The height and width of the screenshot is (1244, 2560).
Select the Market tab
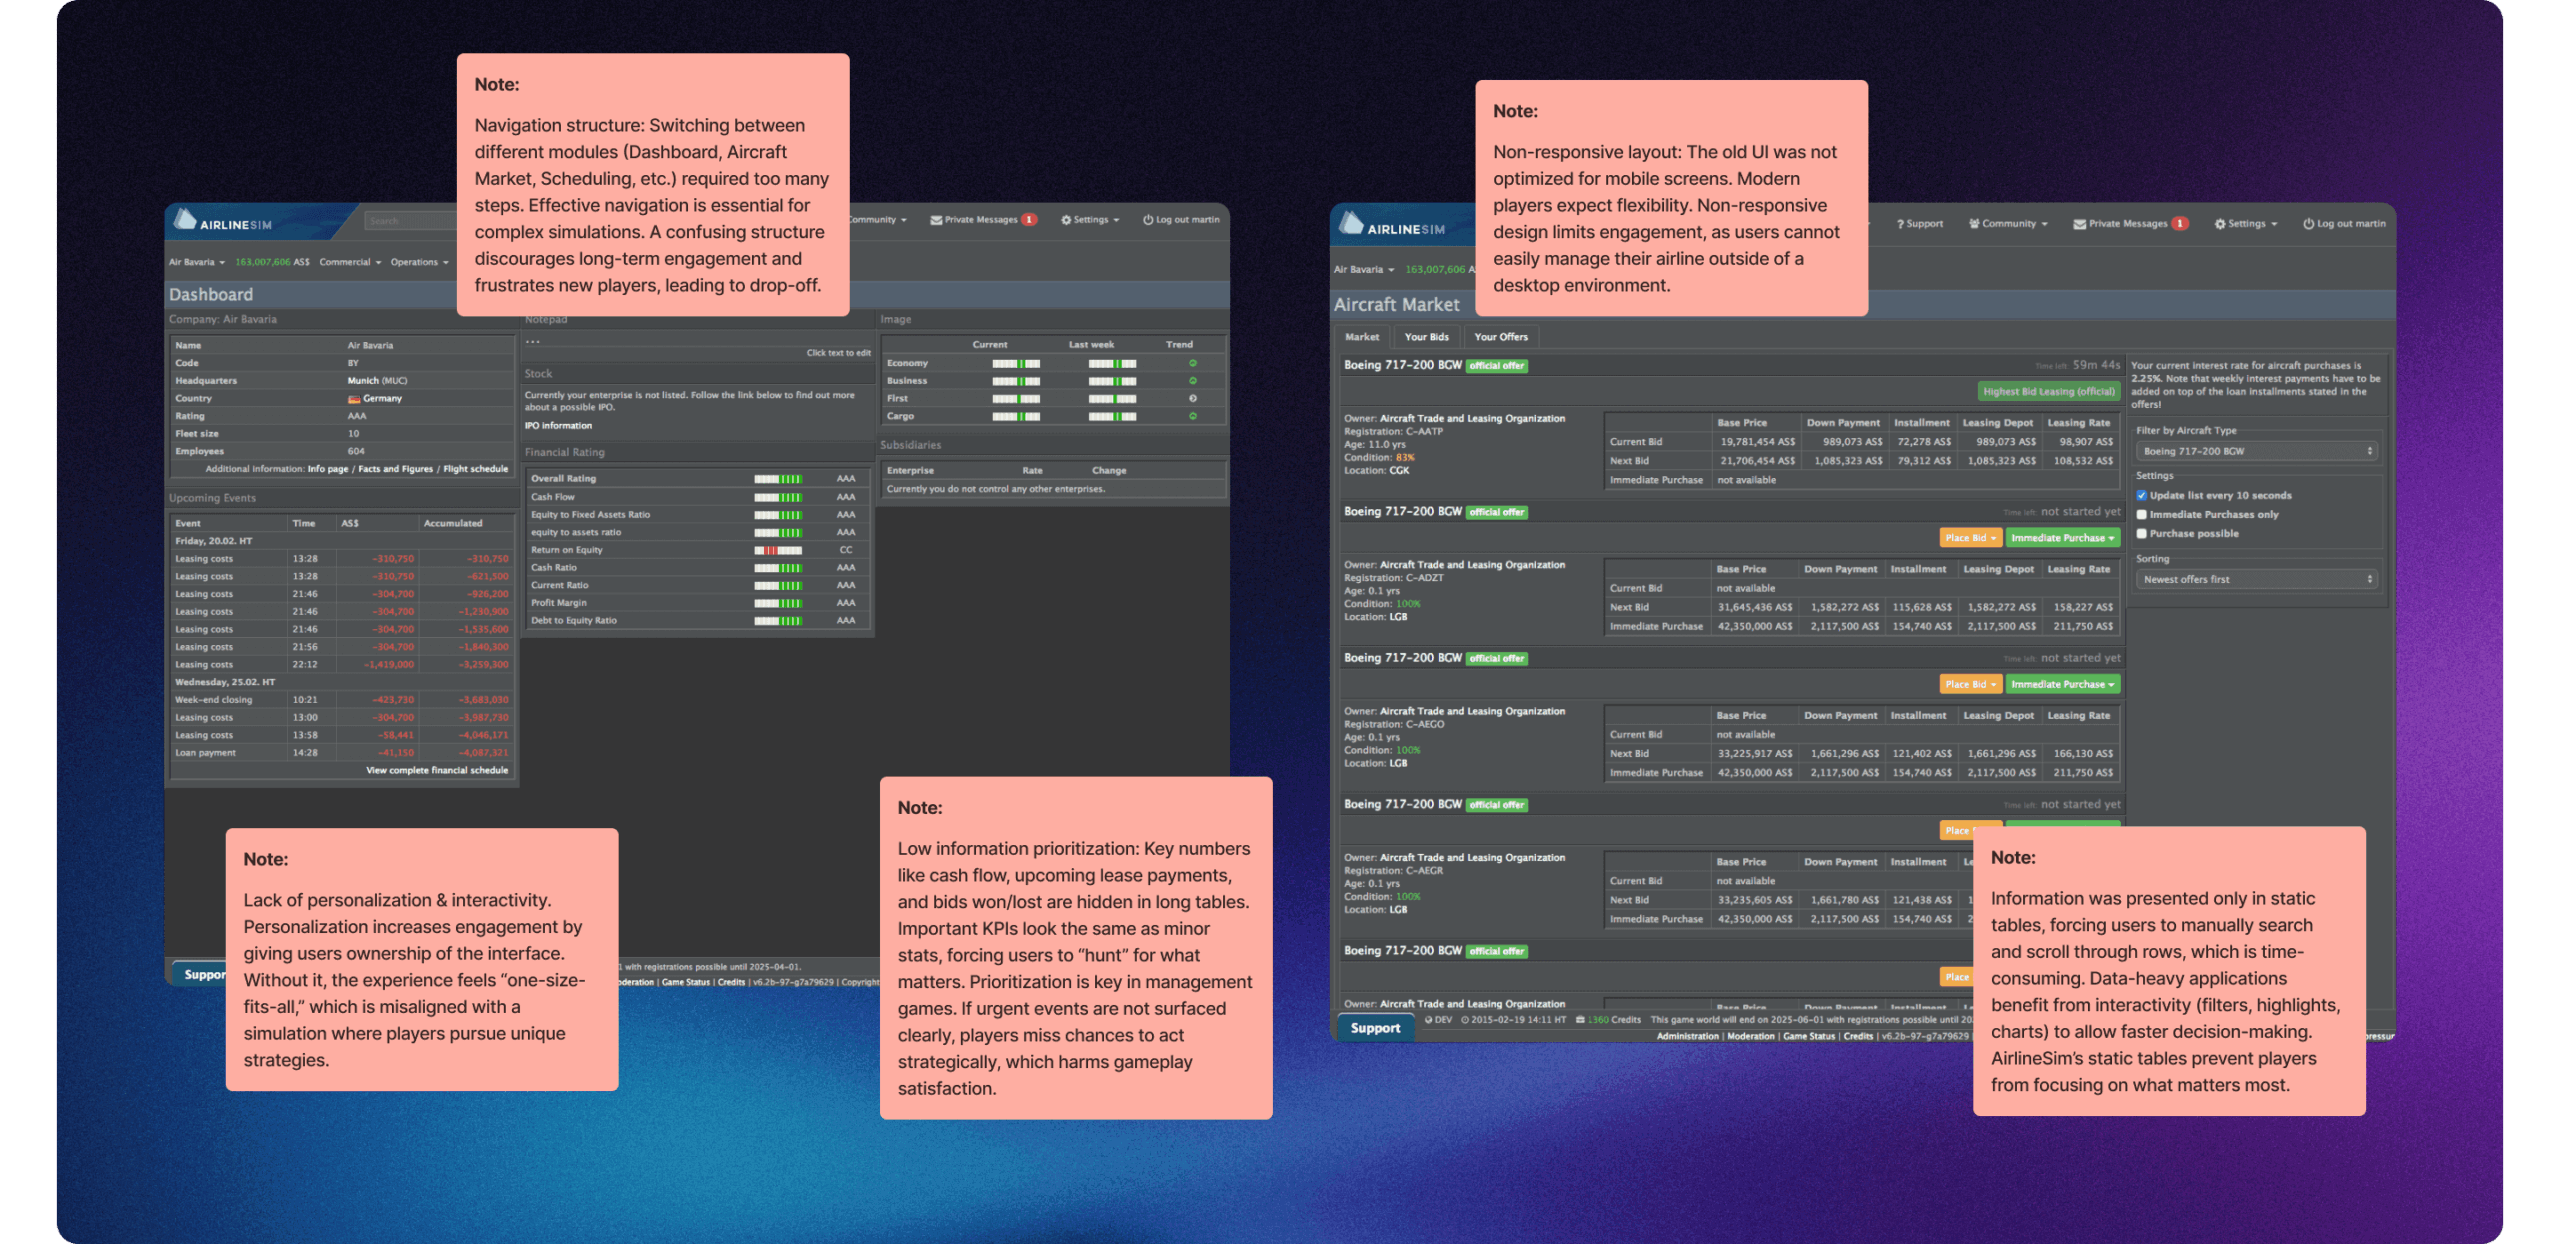1361,337
